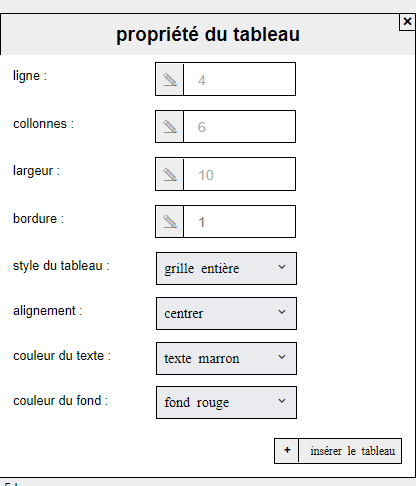Click the pencil icon beside ligne field
Viewport: 416px width, 486px height.
[170, 79]
